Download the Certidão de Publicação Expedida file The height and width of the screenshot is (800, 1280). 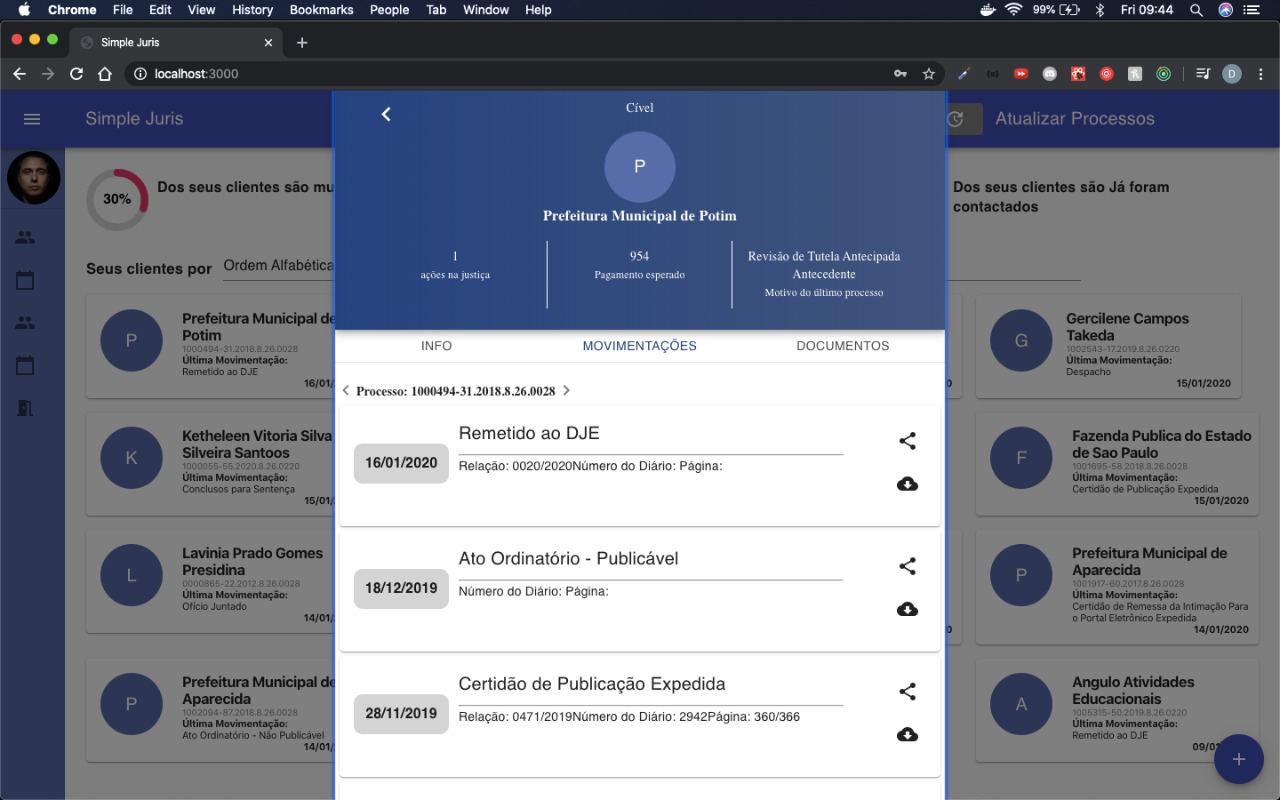pyautogui.click(x=907, y=735)
